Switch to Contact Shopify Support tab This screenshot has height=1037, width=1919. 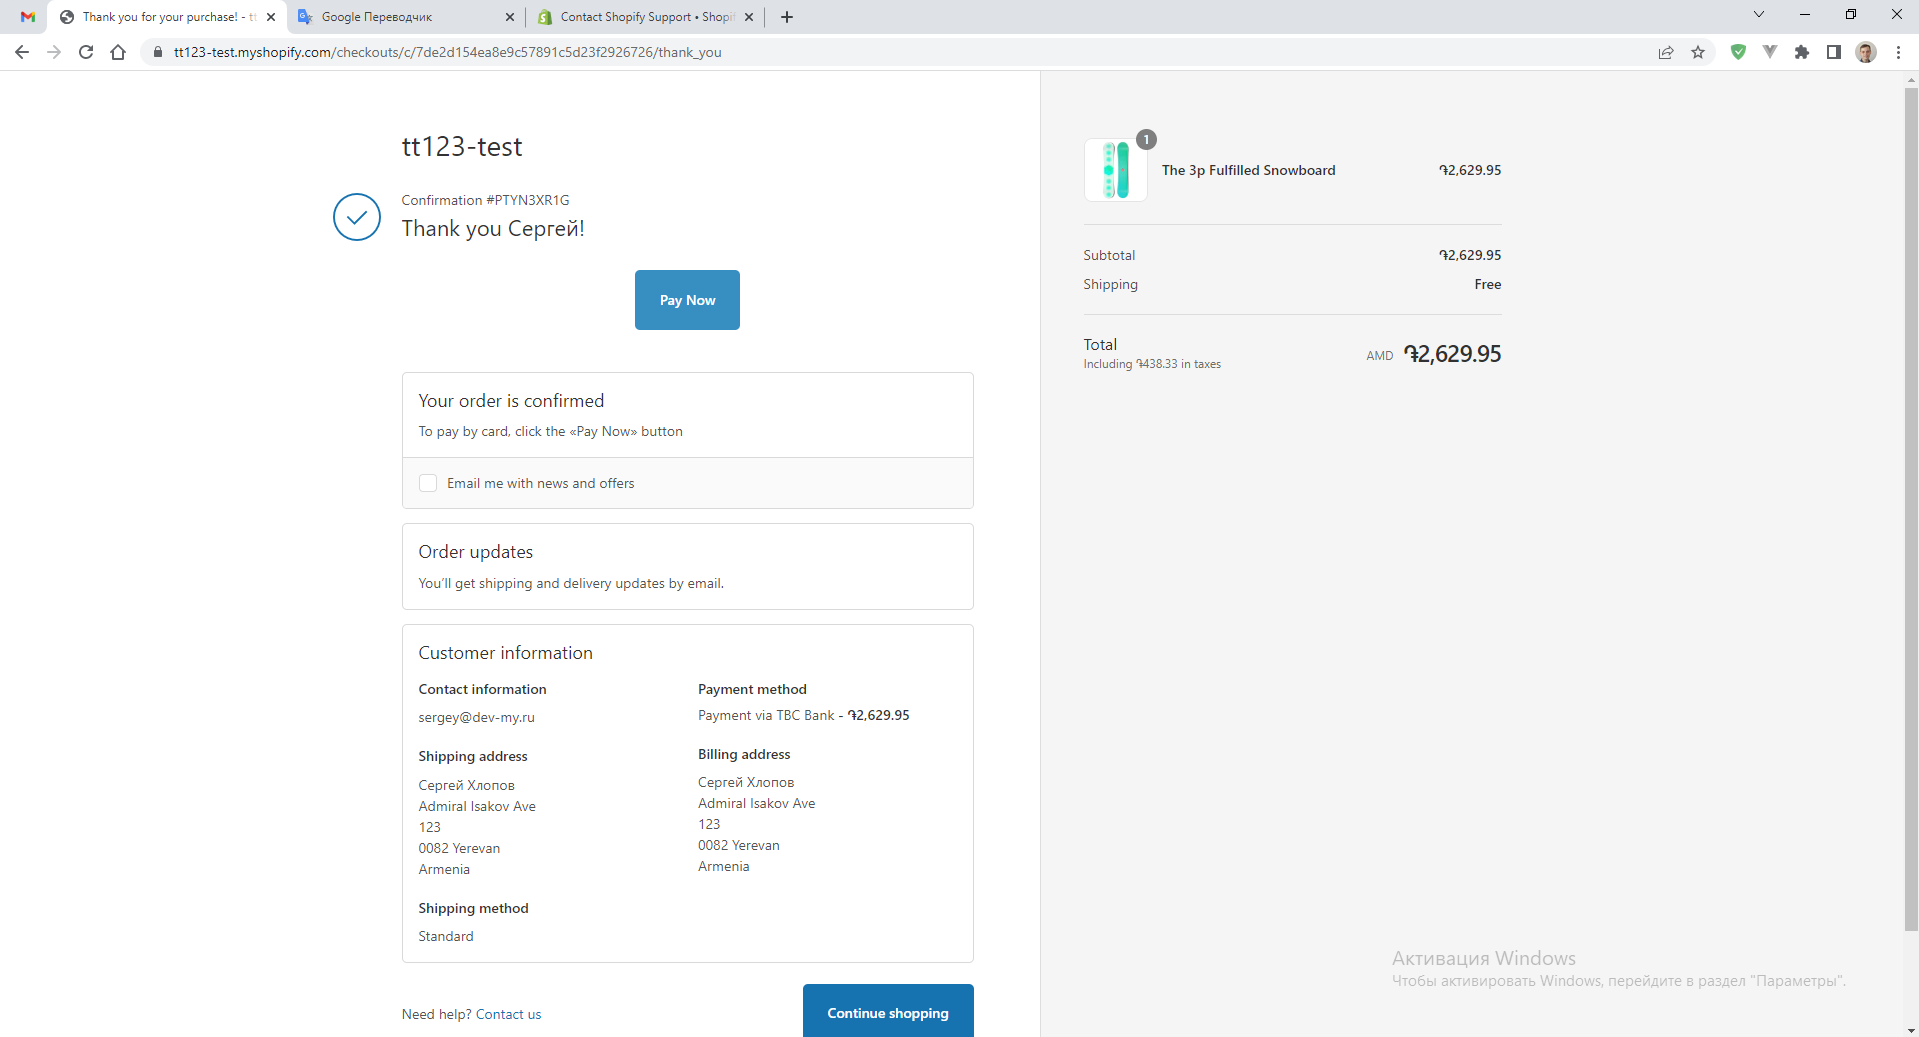644,17
